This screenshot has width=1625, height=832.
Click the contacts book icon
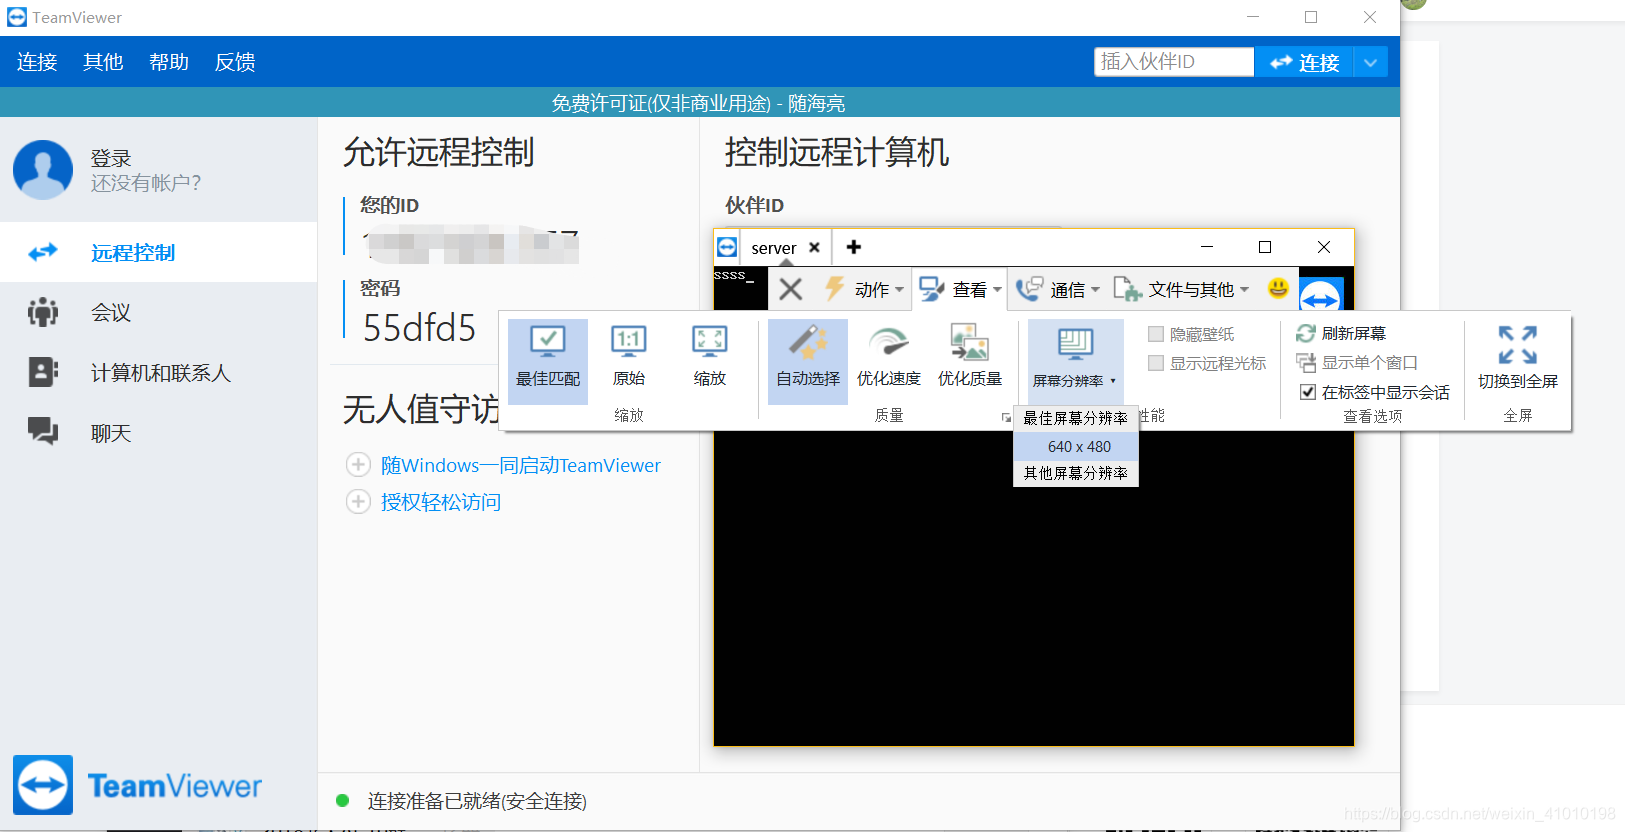point(43,372)
